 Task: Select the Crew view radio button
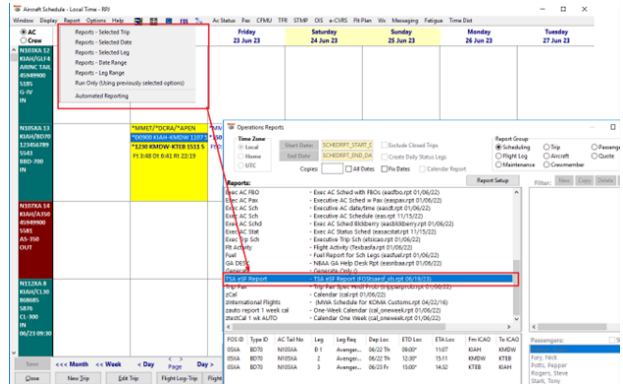point(23,41)
